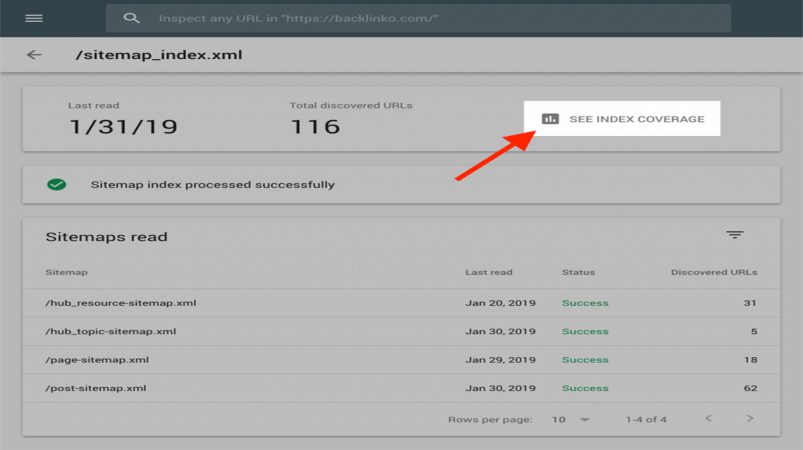The height and width of the screenshot is (450, 803).
Task: Select the rows per page value 10
Action: point(559,420)
